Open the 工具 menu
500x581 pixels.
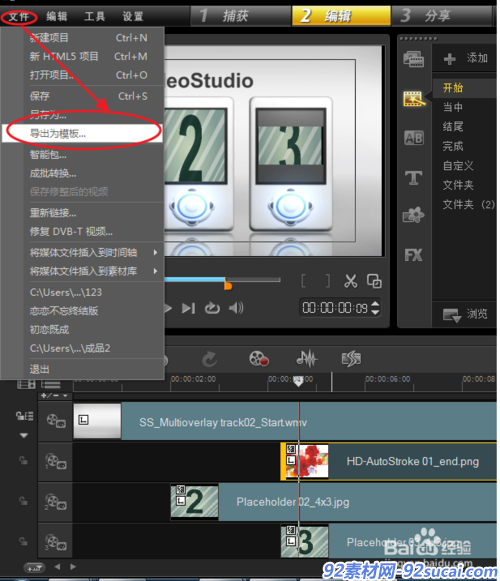(95, 16)
